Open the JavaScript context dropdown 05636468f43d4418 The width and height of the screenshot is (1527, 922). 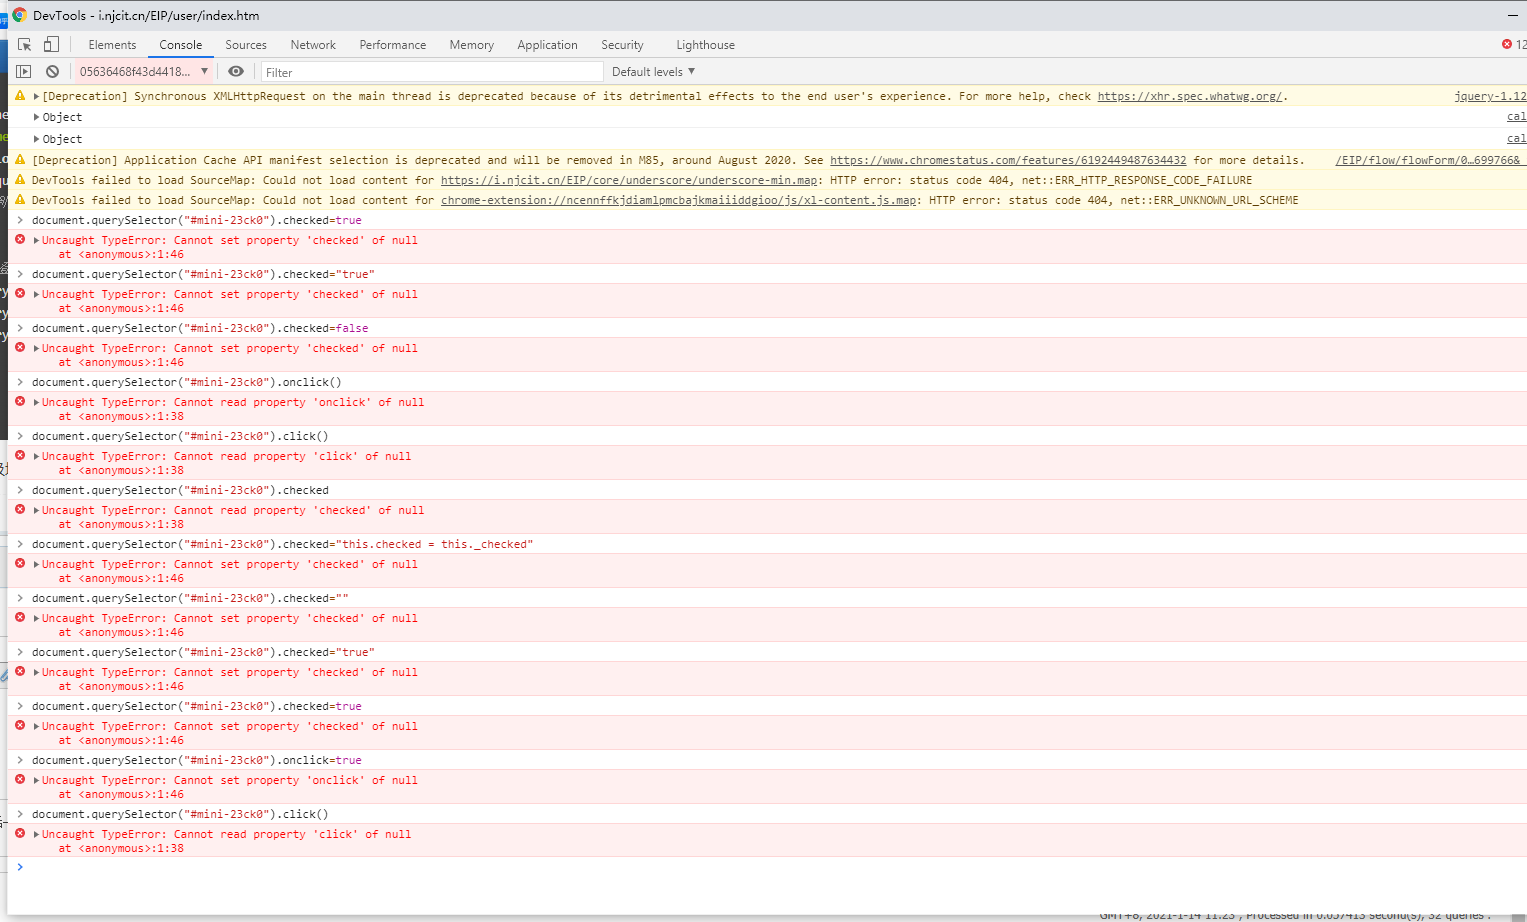pyautogui.click(x=144, y=72)
